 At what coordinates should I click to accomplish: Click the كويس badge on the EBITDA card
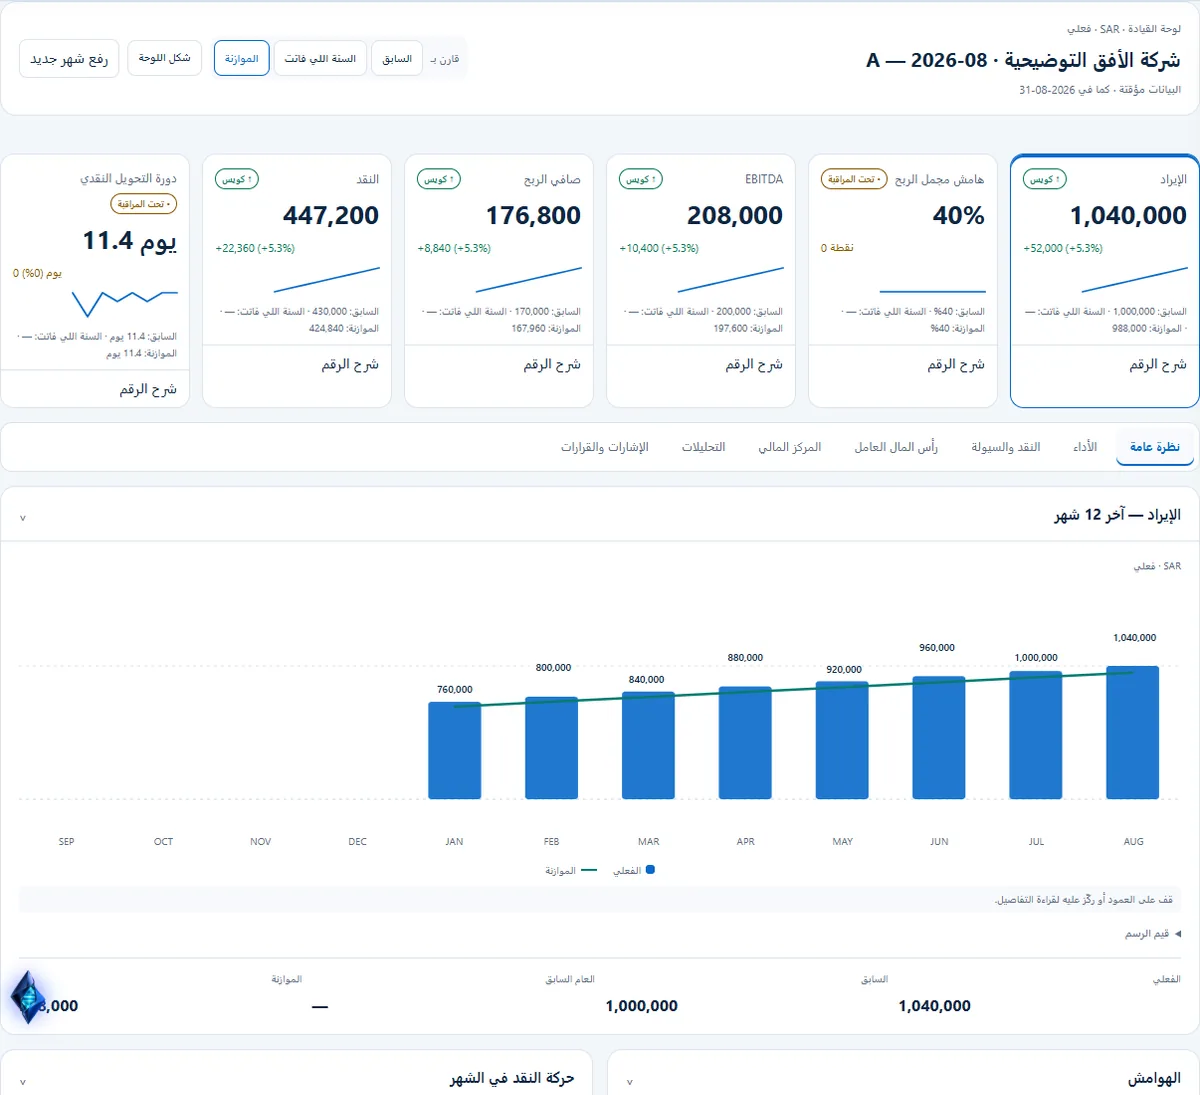pyautogui.click(x=640, y=179)
